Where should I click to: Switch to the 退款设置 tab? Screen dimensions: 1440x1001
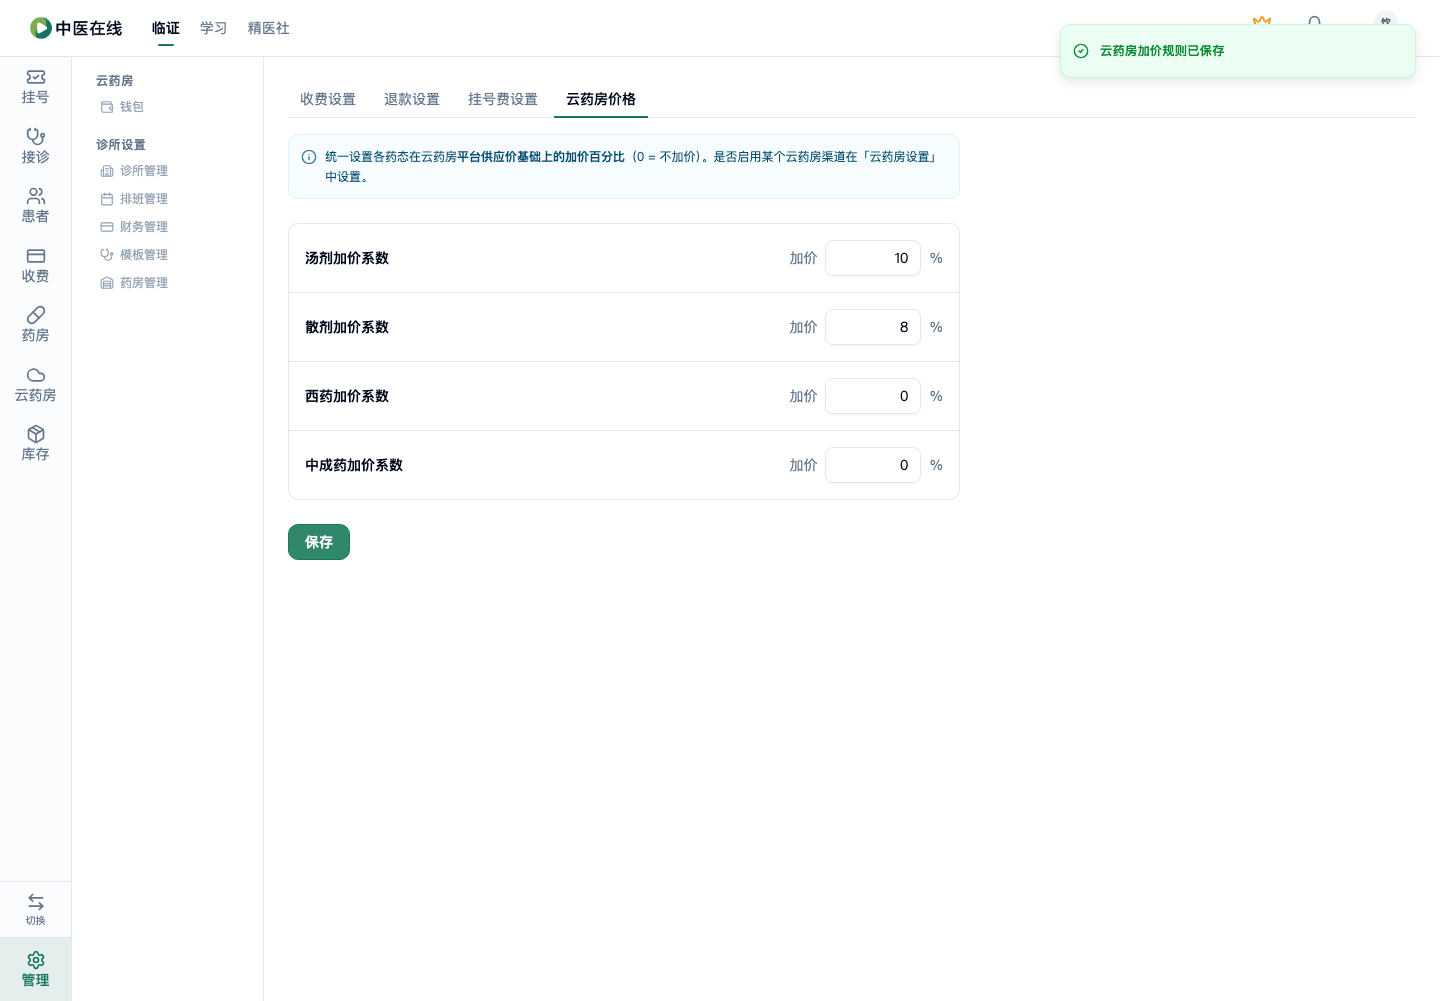(x=412, y=99)
